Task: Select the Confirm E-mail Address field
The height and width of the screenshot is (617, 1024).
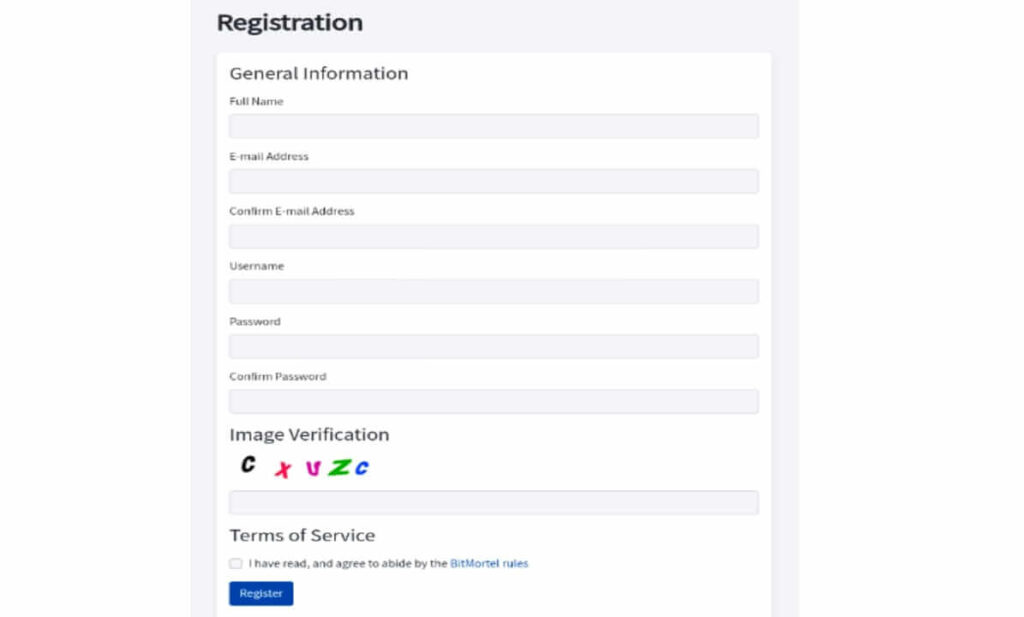Action: click(x=494, y=236)
